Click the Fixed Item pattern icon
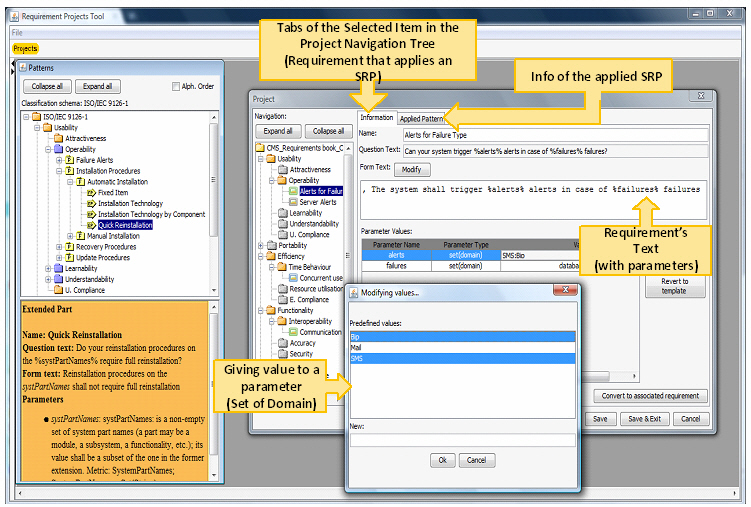This screenshot has width=751, height=507. tap(92, 192)
